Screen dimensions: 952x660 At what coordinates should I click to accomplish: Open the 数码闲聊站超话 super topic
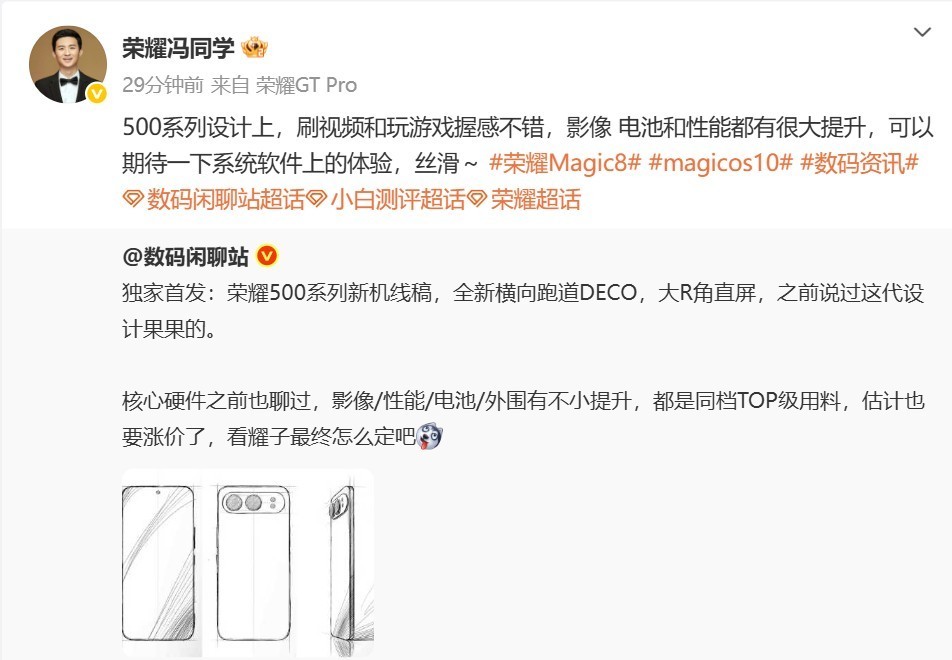pyautogui.click(x=225, y=199)
